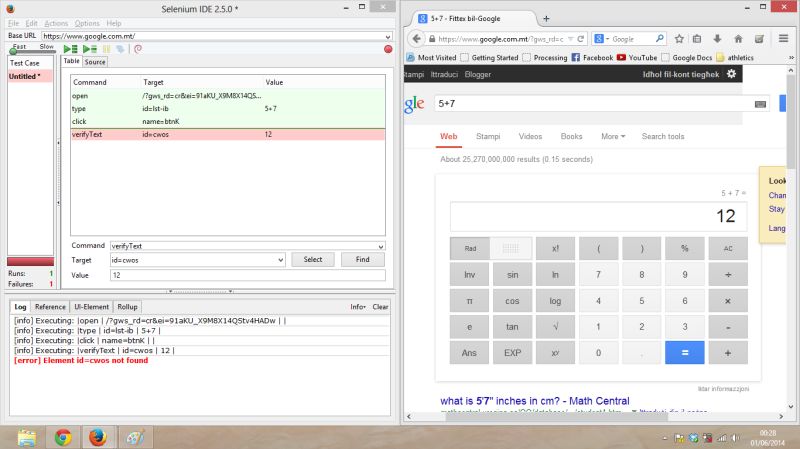Image resolution: width=800 pixels, height=449 pixels.
Task: Click the Select button next to Target
Action: (x=313, y=260)
